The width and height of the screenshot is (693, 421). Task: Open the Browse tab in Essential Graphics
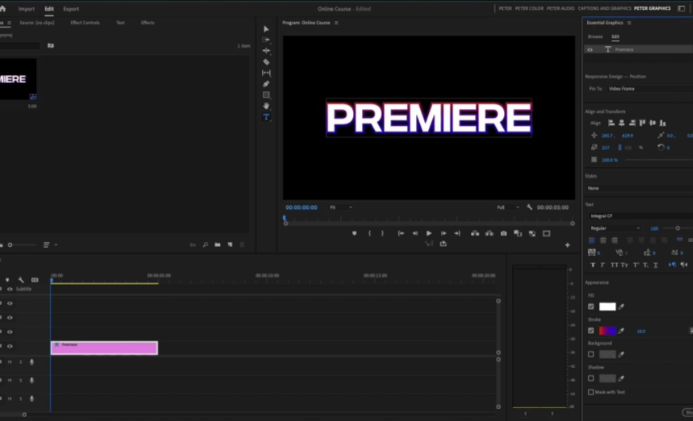tap(596, 36)
